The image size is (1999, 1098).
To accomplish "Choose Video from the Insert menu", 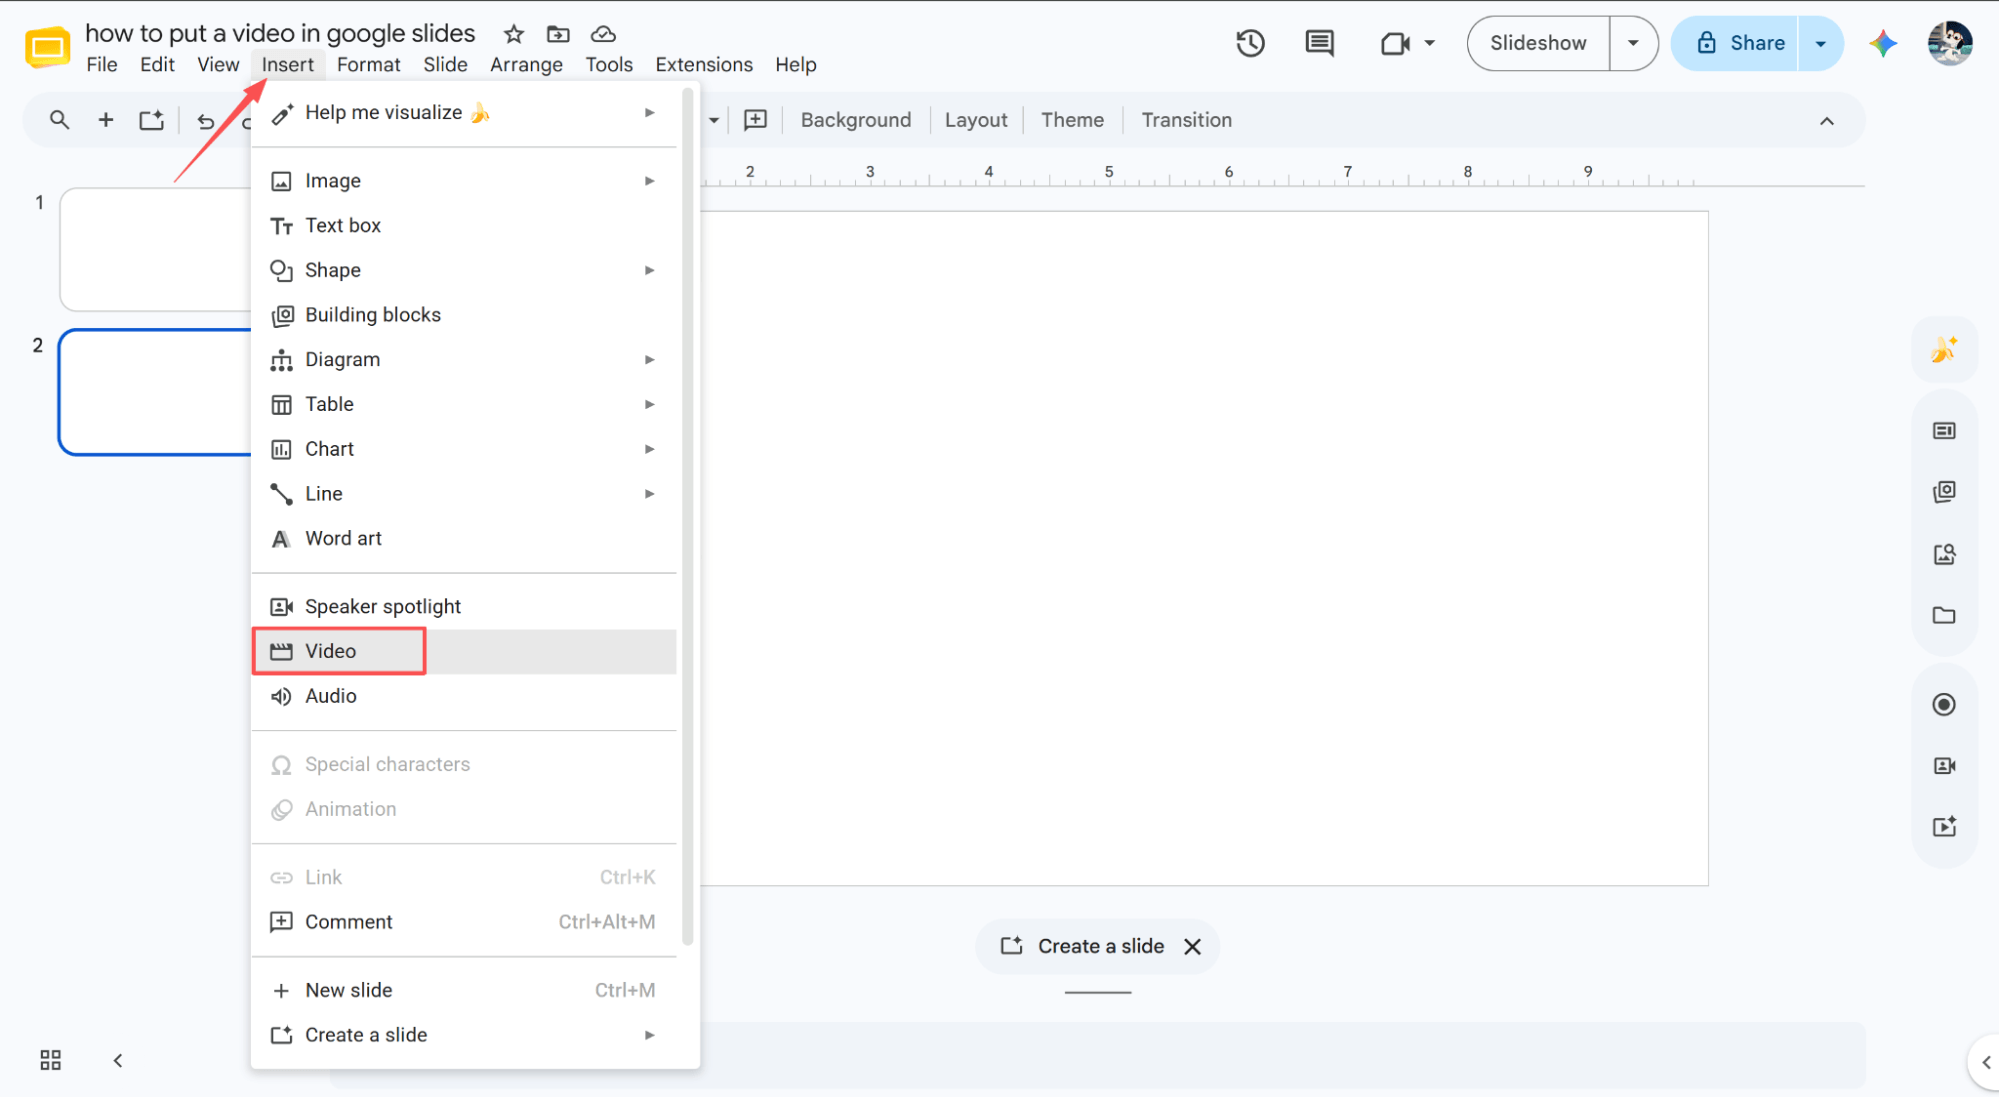I will click(465, 651).
